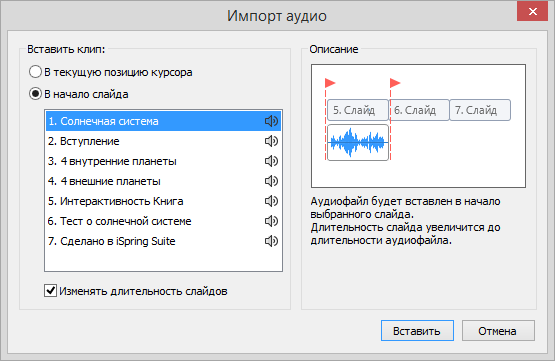Click the 7. Слайд box in preview
The height and width of the screenshot is (361, 555).
click(x=480, y=110)
